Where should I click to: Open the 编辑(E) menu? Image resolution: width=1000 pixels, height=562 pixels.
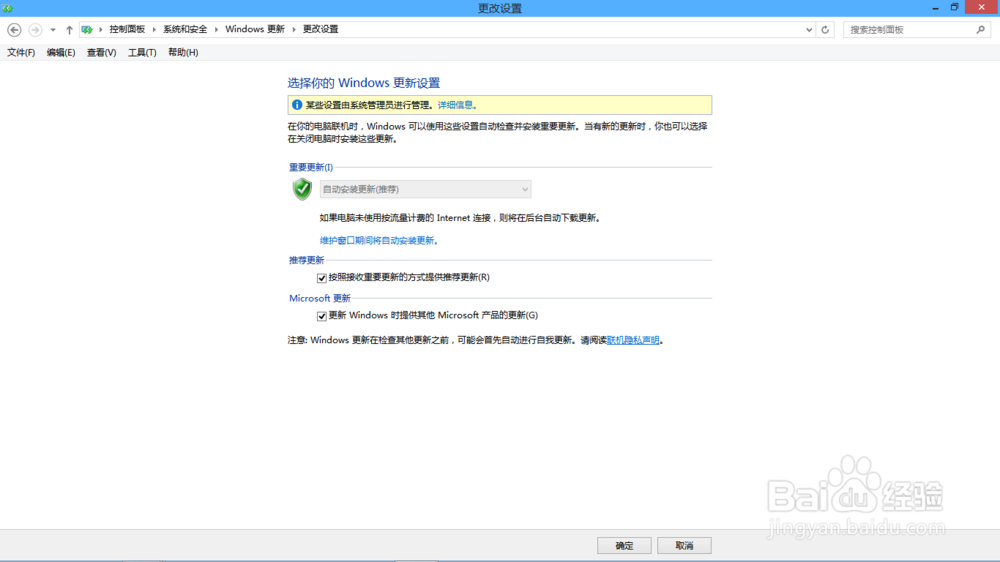pyautogui.click(x=61, y=52)
